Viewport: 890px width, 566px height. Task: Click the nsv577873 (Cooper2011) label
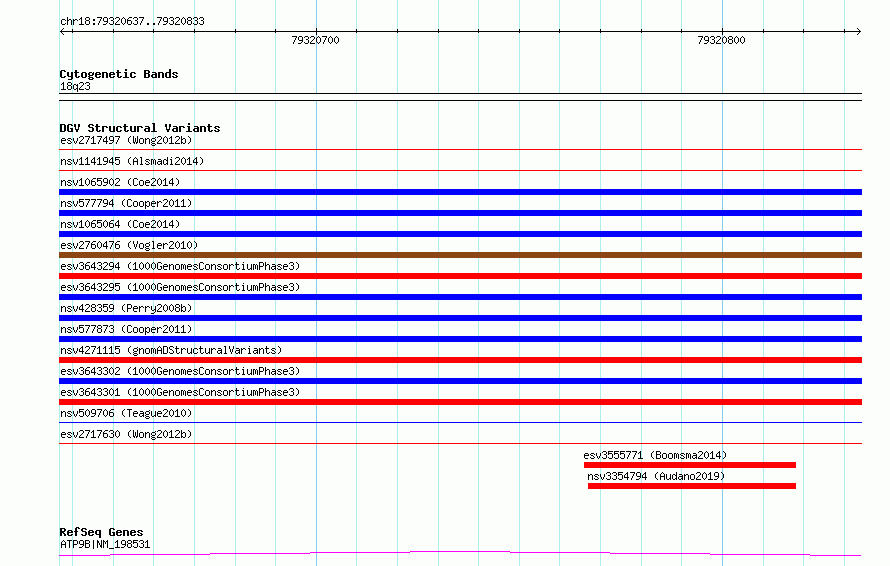coord(126,329)
